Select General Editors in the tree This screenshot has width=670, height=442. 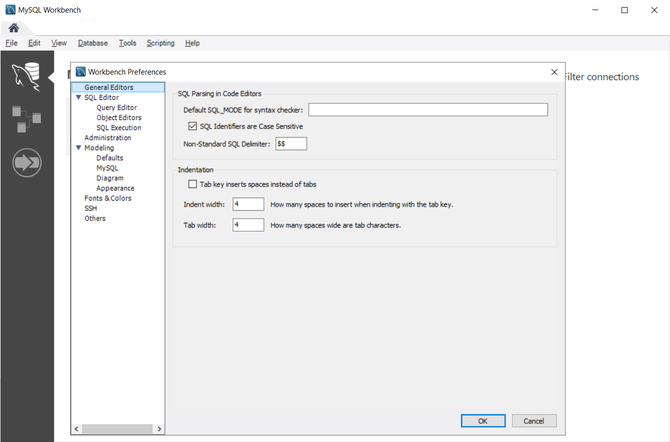(x=118, y=87)
